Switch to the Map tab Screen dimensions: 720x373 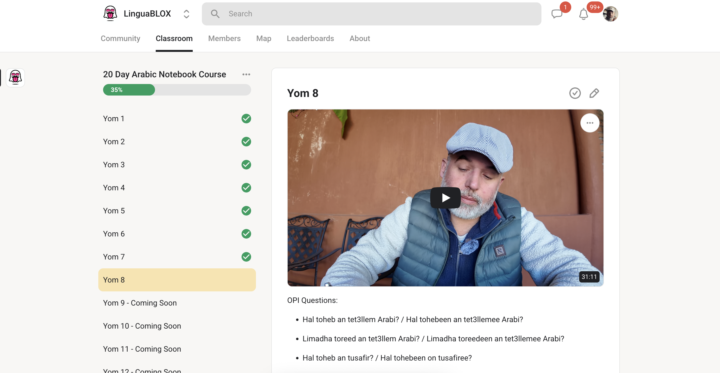(264, 39)
